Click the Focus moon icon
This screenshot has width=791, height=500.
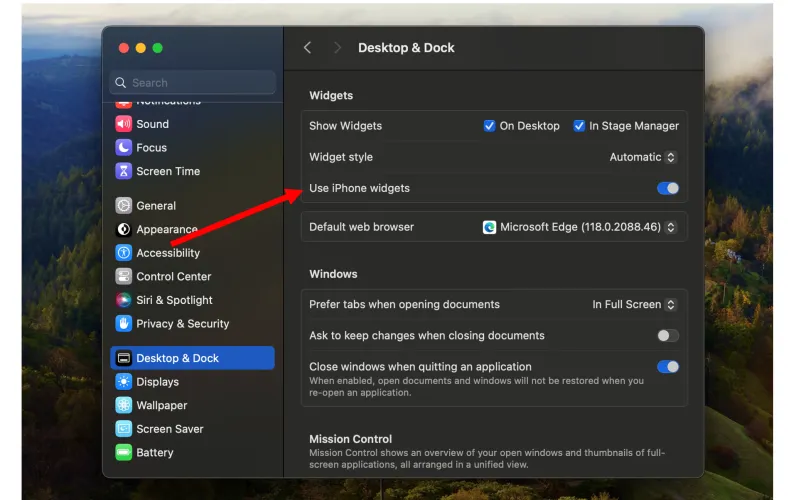pyautogui.click(x=123, y=148)
